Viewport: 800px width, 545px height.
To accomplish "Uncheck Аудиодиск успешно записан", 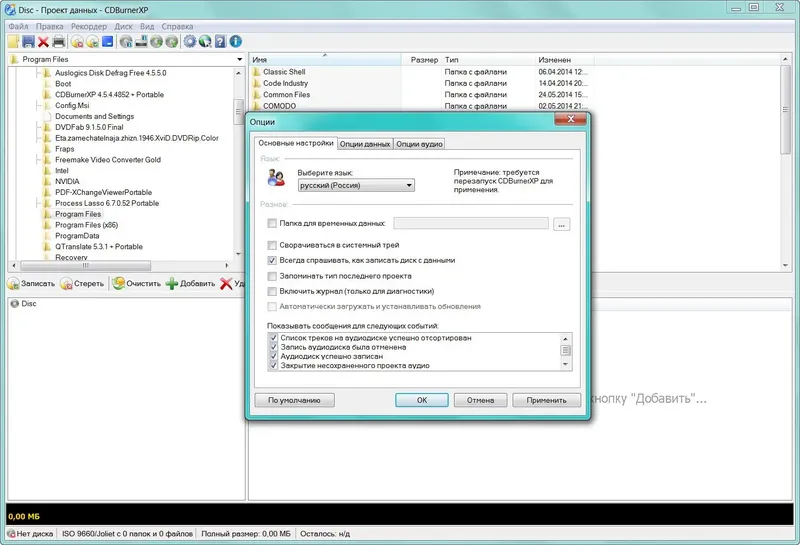I will pos(273,356).
